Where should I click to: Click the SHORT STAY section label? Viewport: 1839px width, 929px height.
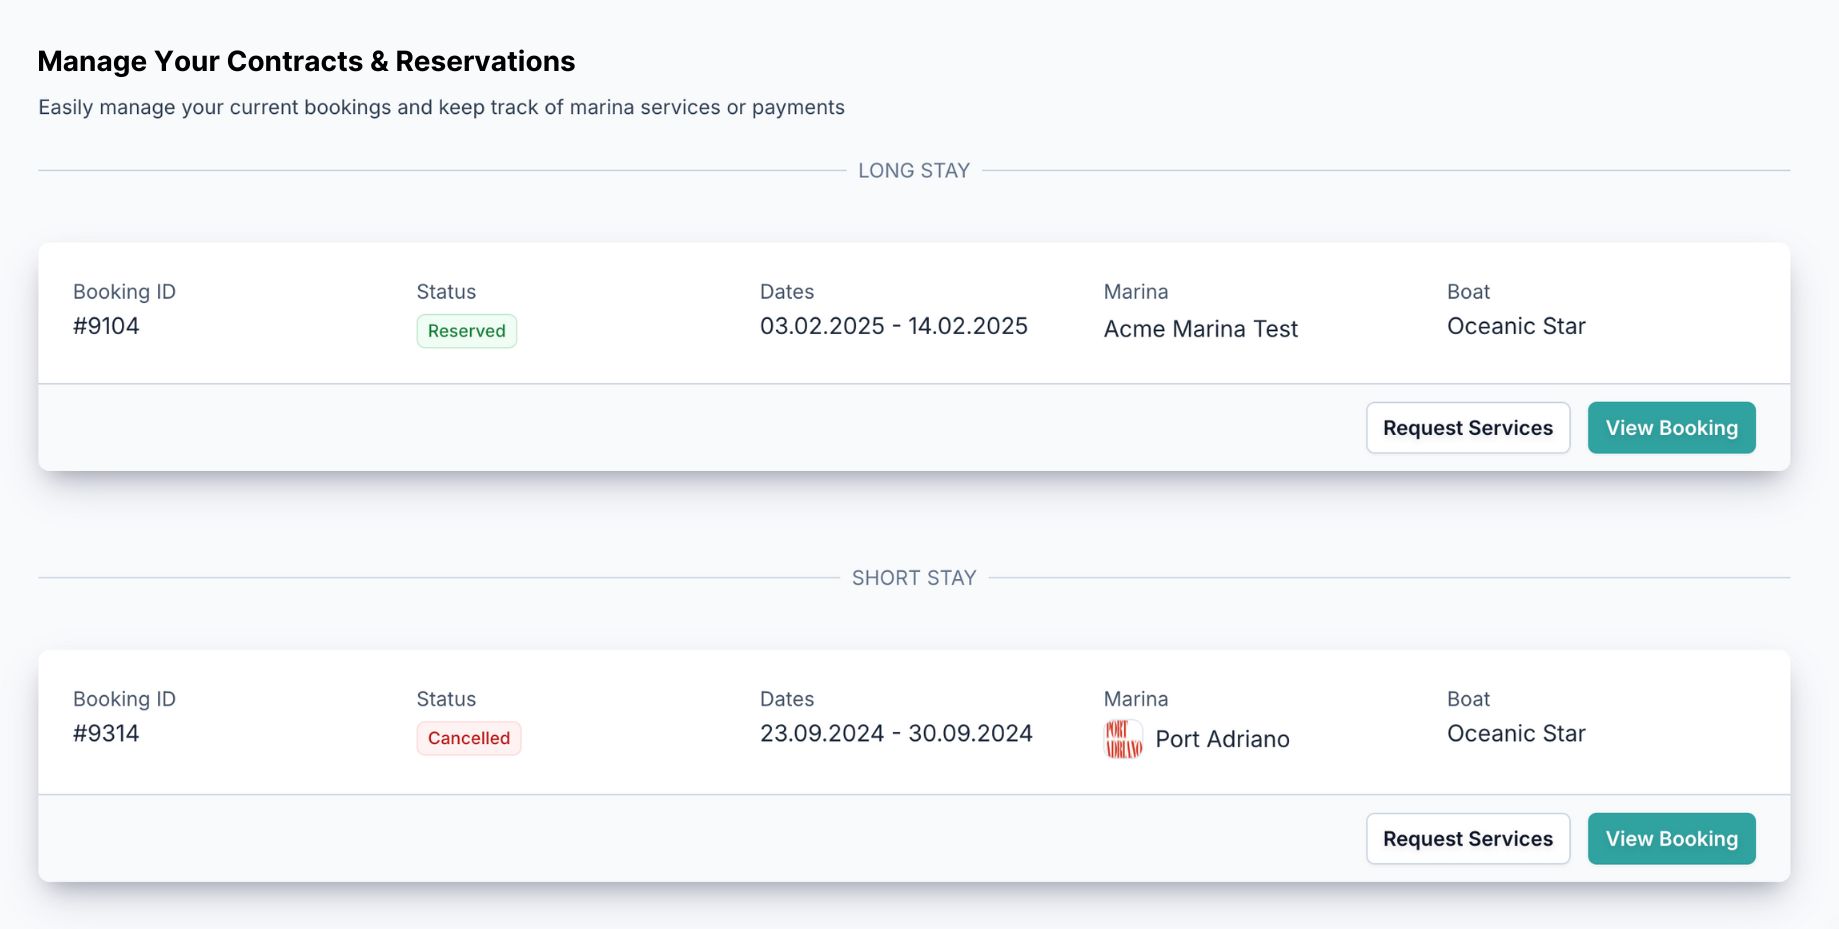[914, 578]
